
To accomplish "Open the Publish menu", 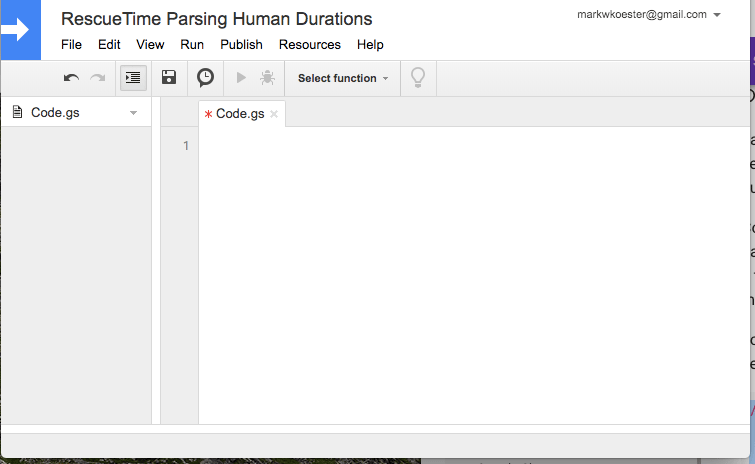I will pos(241,45).
